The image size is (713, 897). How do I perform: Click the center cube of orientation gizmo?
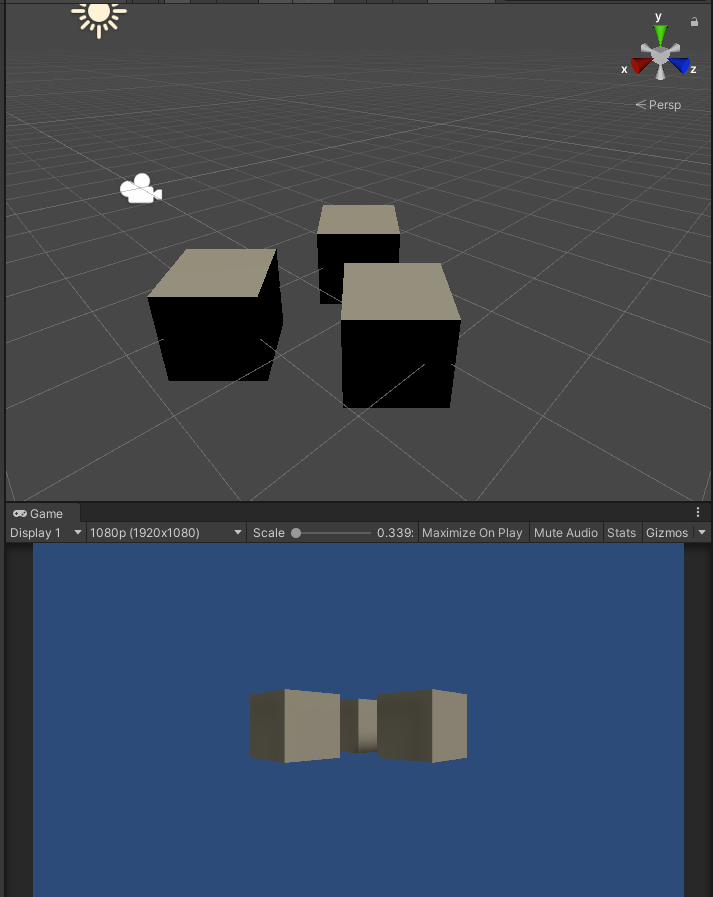point(660,53)
